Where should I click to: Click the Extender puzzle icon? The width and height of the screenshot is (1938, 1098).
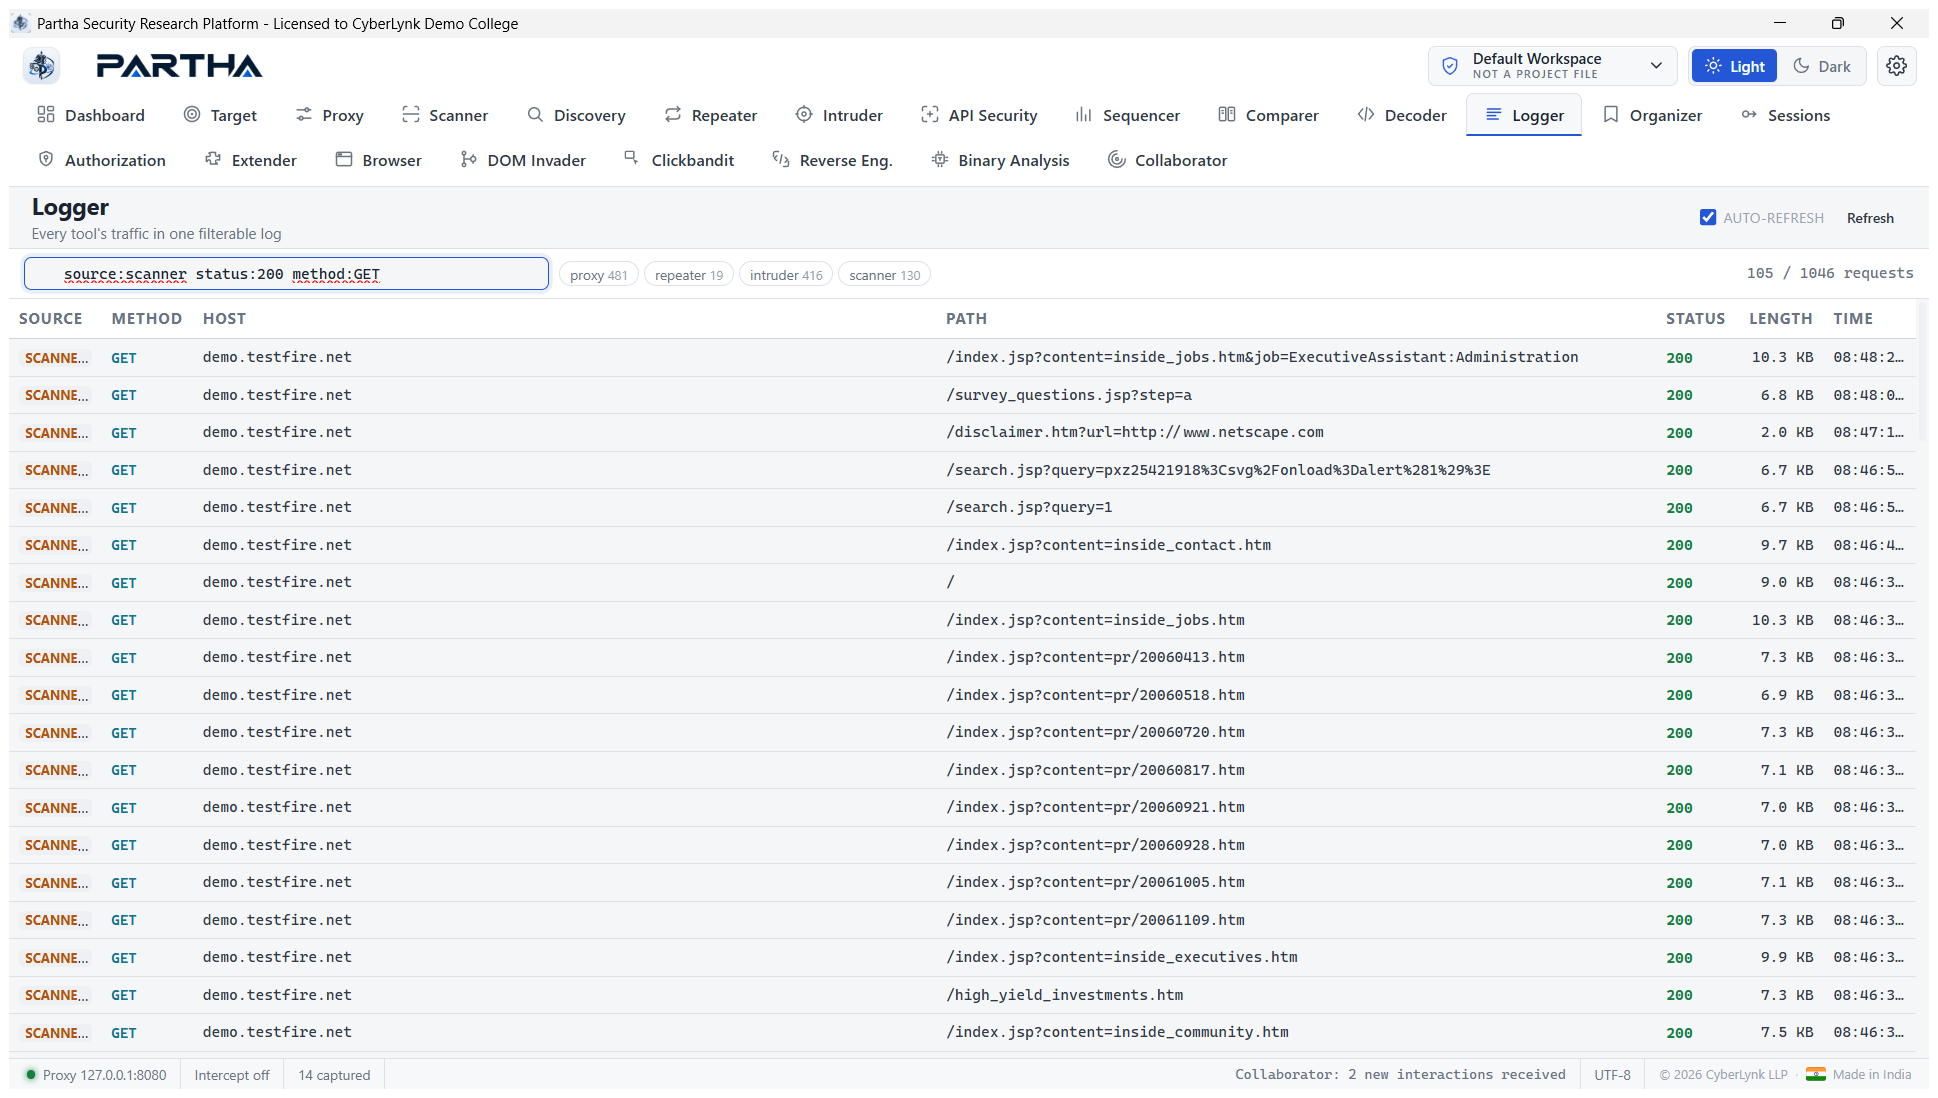click(x=213, y=160)
